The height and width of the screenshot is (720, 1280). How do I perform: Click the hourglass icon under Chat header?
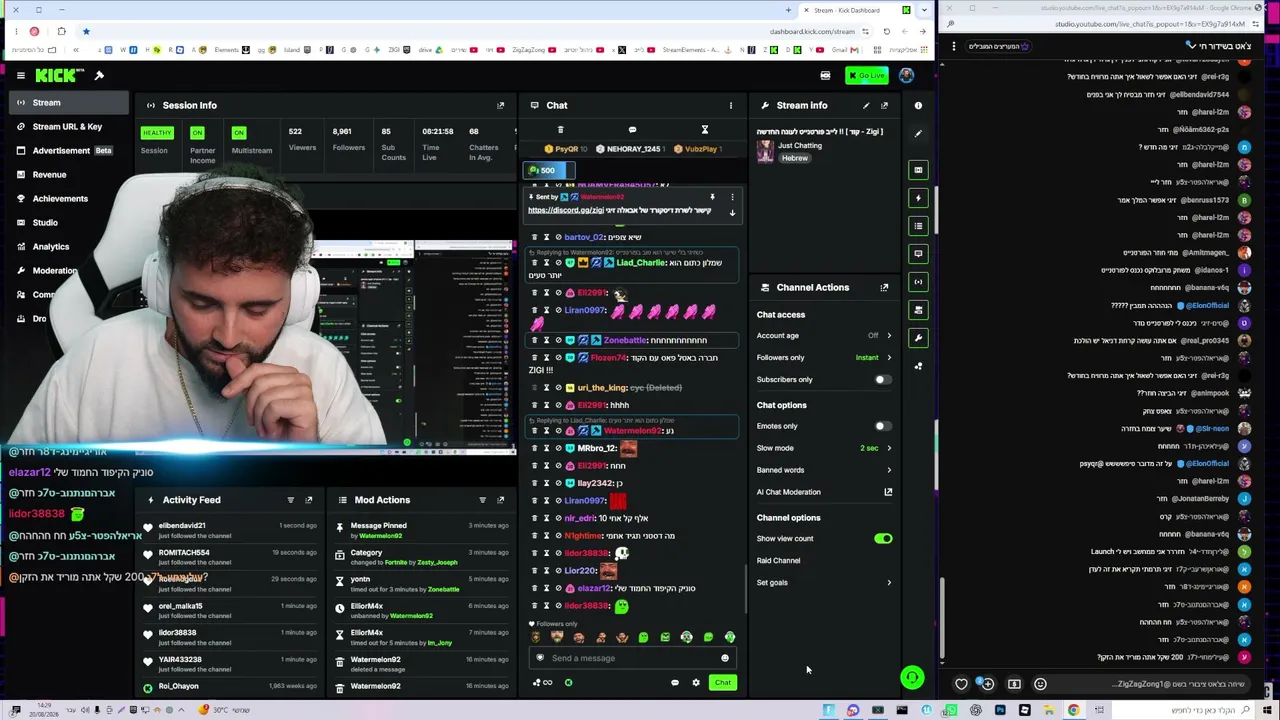[x=704, y=130]
